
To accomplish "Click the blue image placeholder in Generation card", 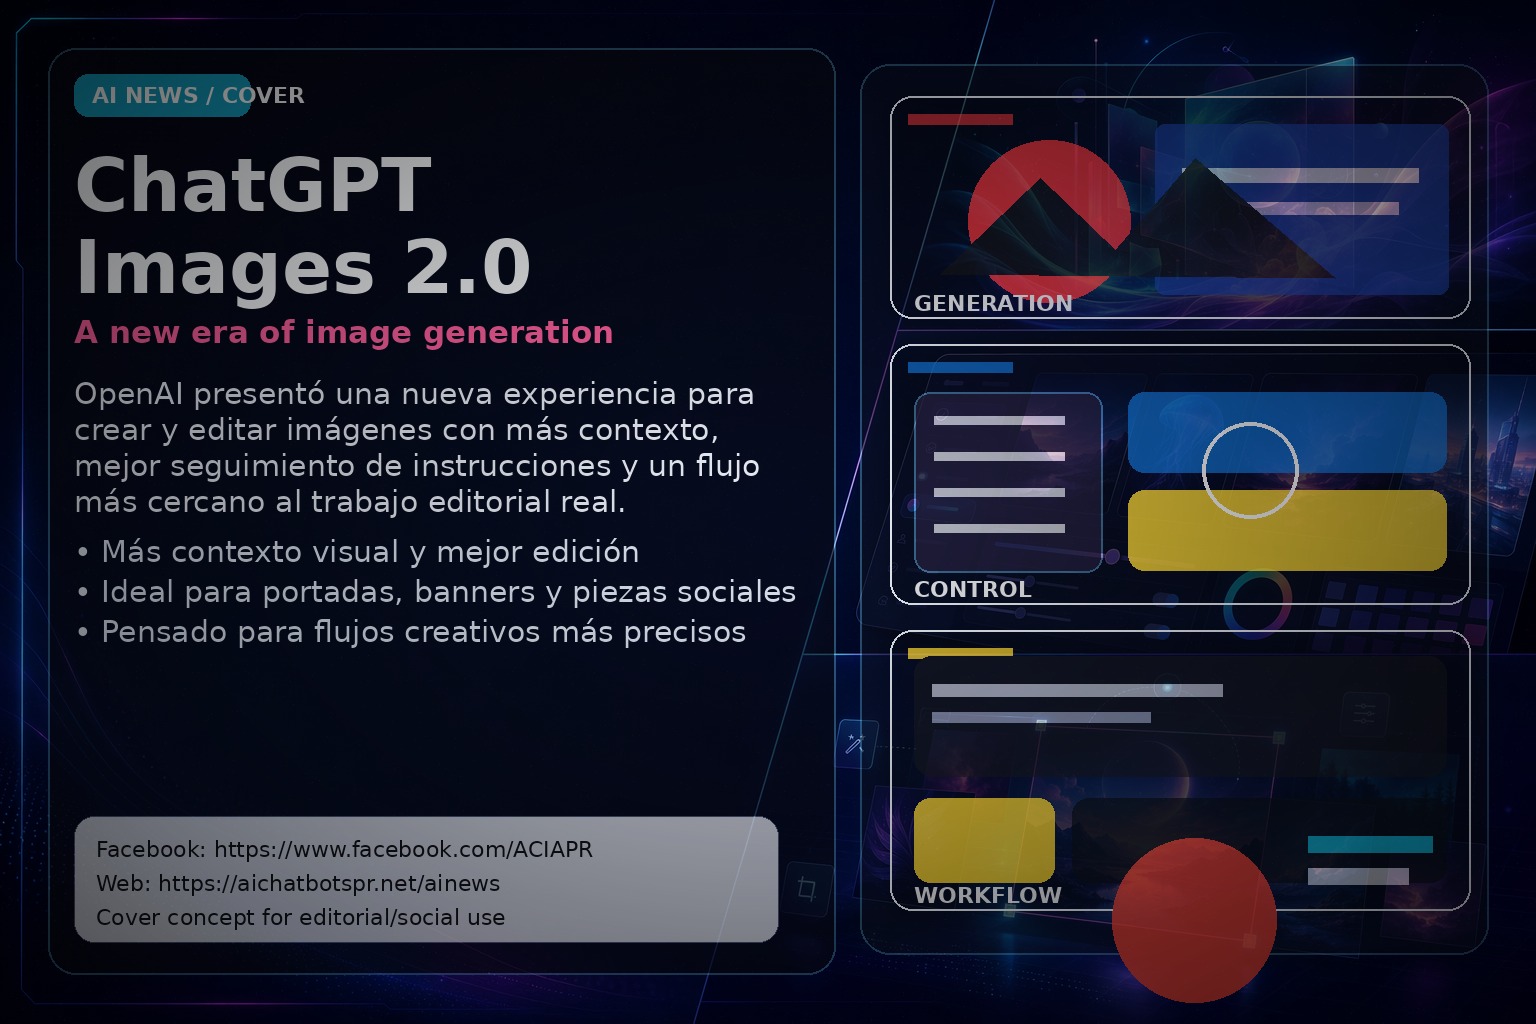I will [1302, 209].
